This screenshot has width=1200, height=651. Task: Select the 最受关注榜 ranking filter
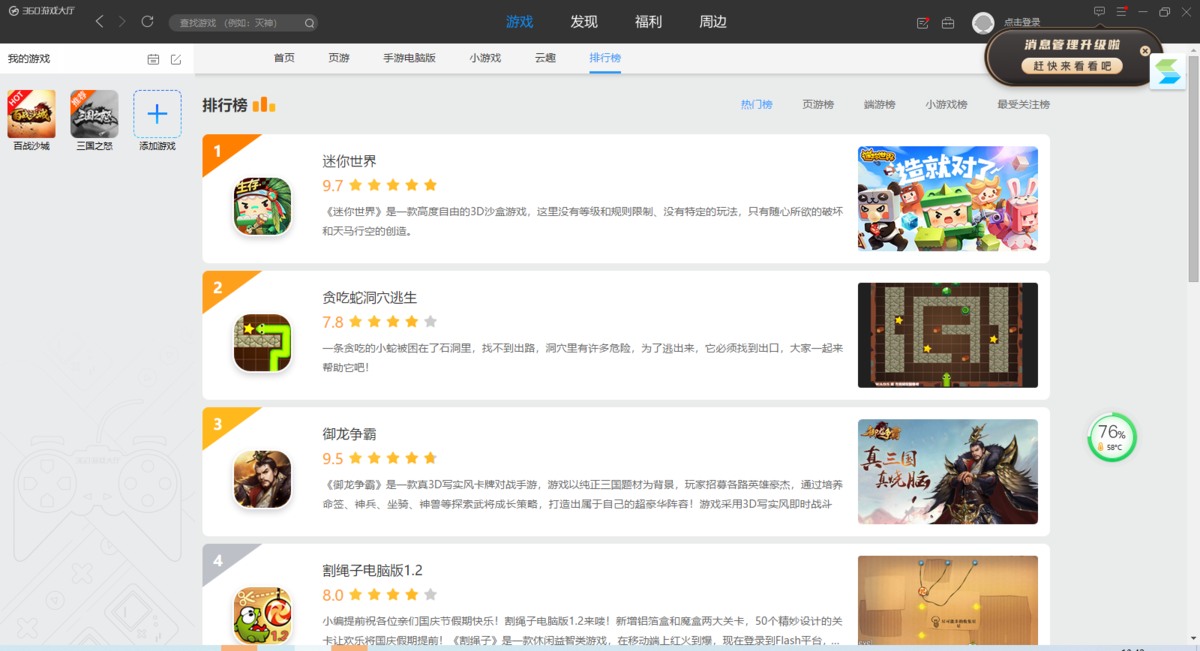point(1024,104)
